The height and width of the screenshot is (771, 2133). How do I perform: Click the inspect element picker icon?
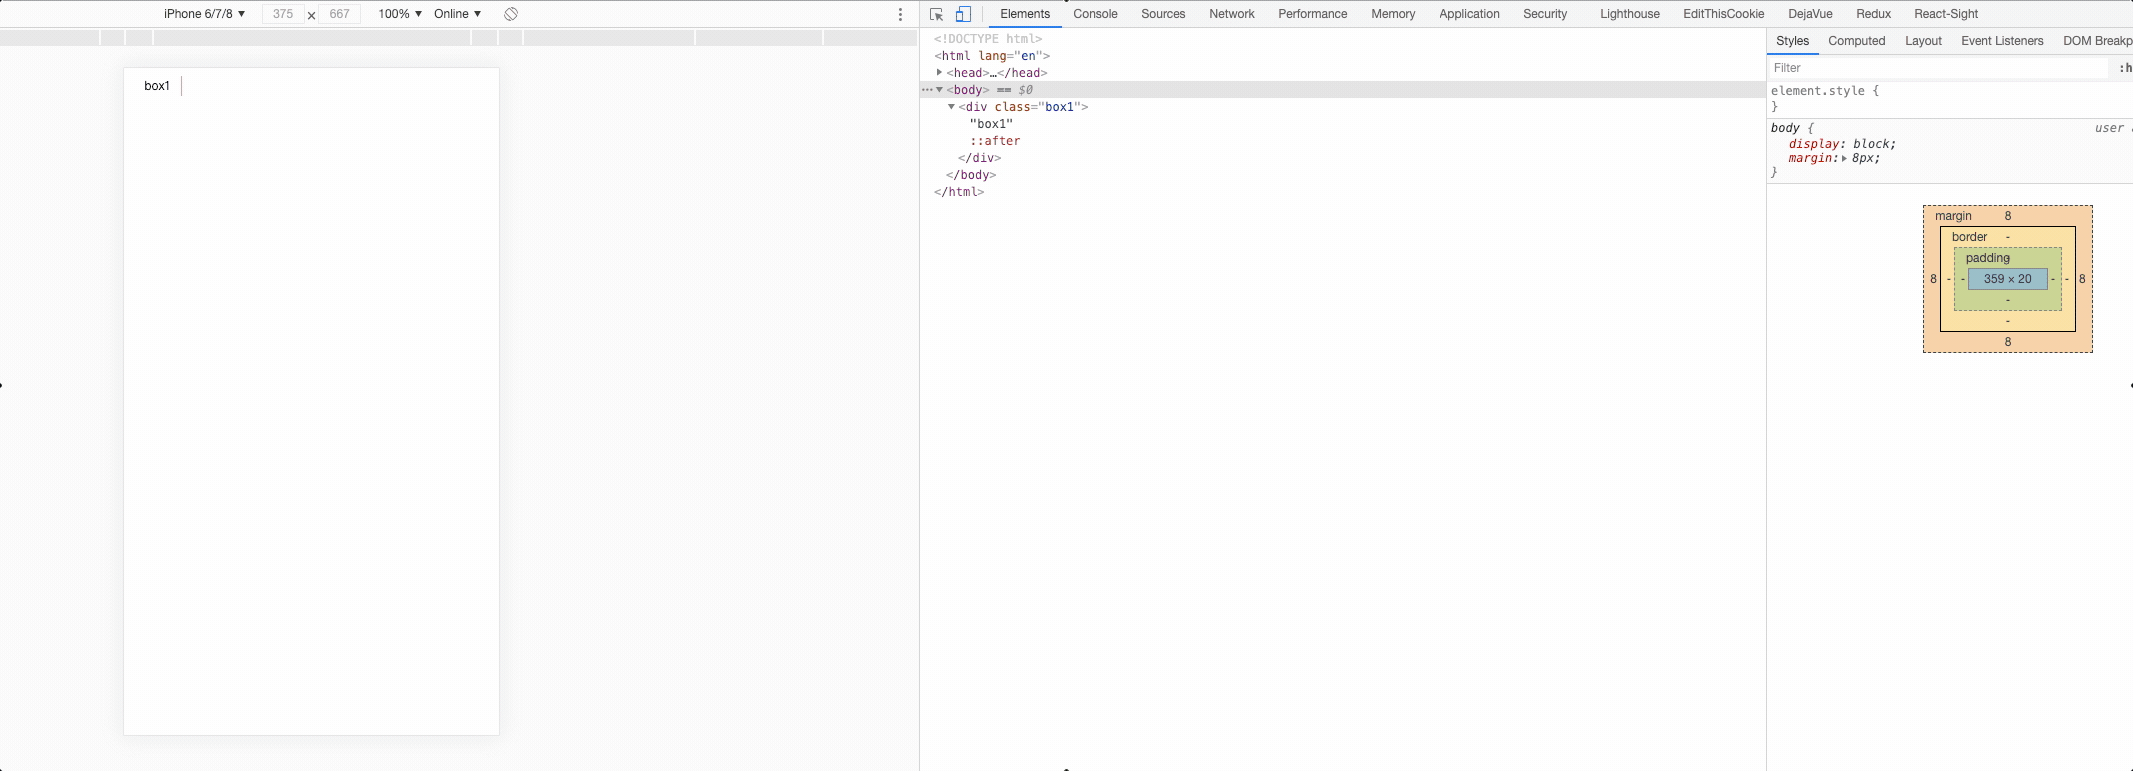point(936,14)
